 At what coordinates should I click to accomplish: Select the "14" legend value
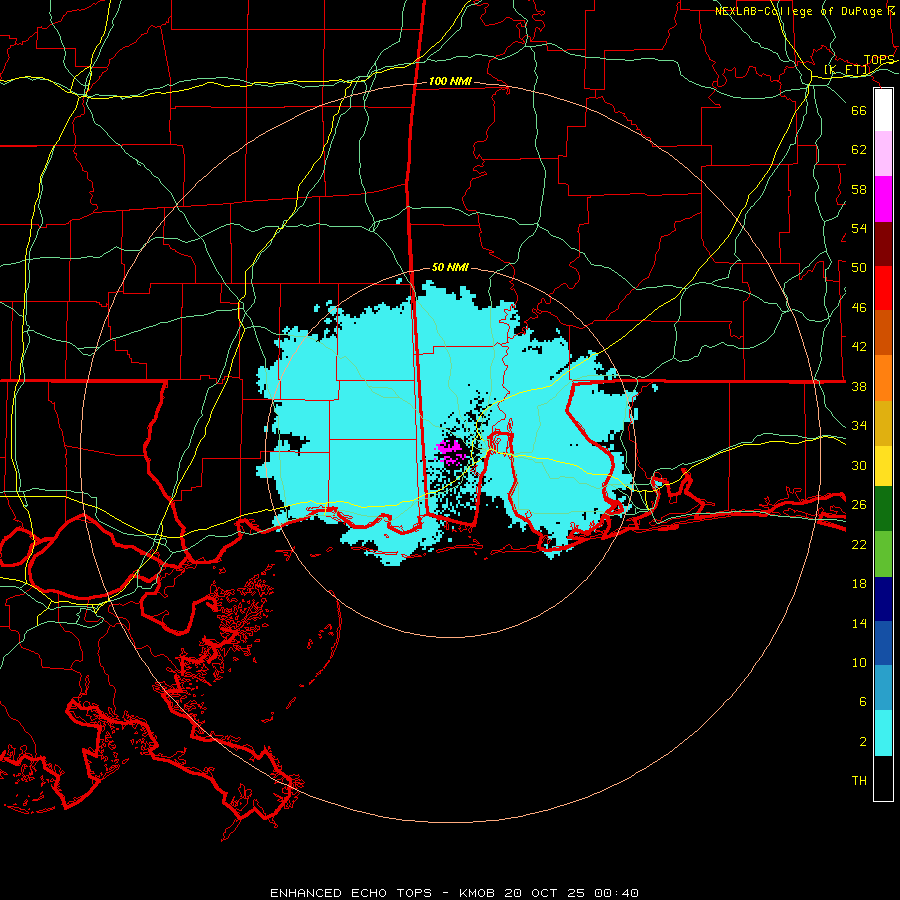point(859,623)
